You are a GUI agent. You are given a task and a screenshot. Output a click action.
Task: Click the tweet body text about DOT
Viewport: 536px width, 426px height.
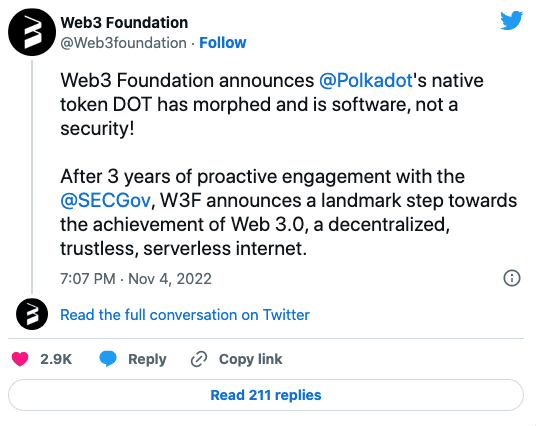pos(272,104)
